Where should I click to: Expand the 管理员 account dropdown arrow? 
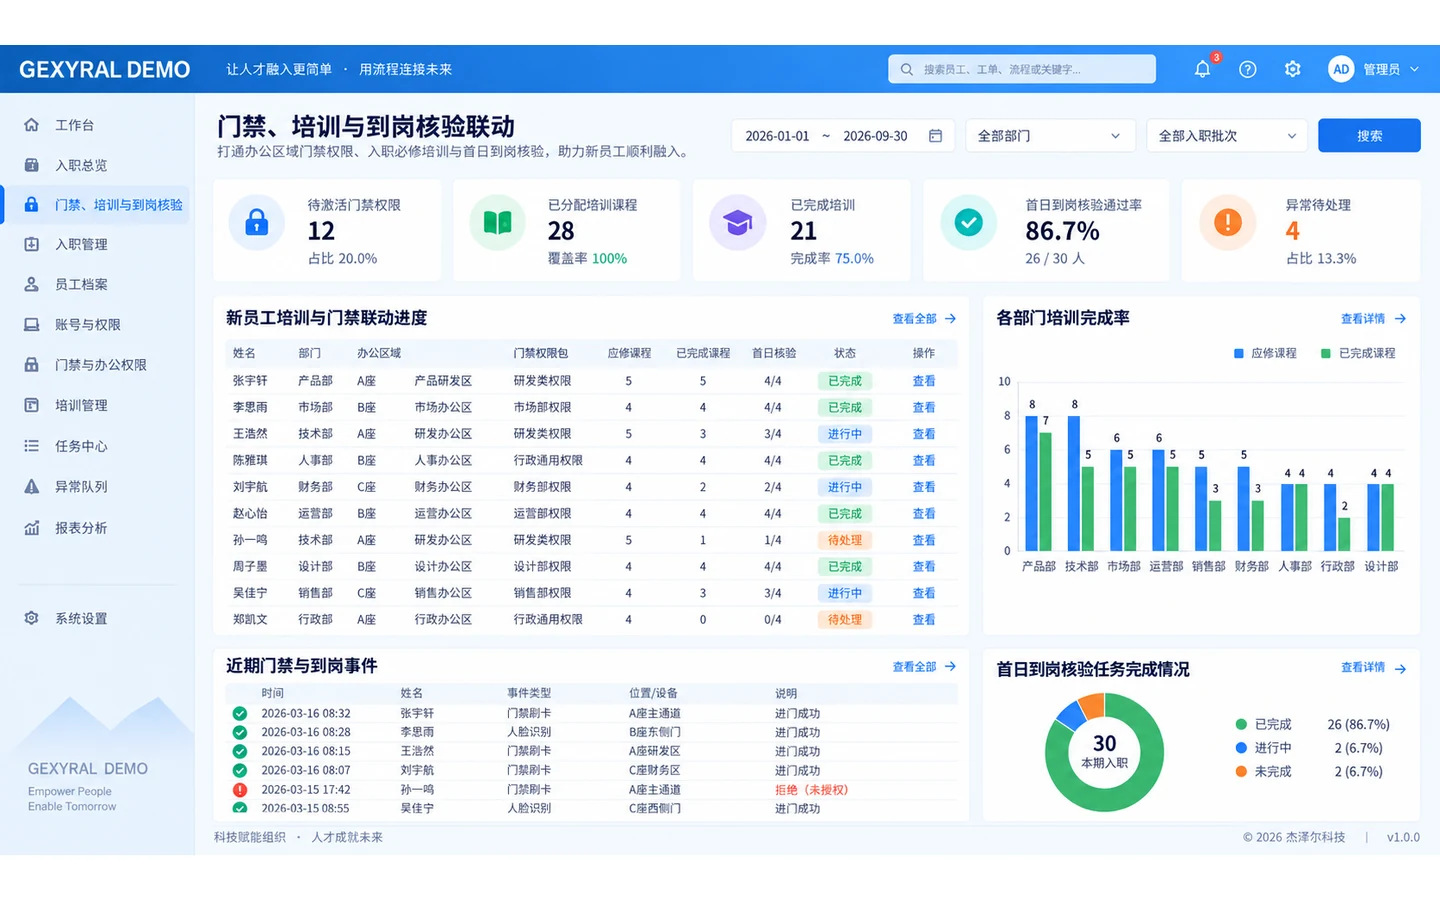point(1414,69)
